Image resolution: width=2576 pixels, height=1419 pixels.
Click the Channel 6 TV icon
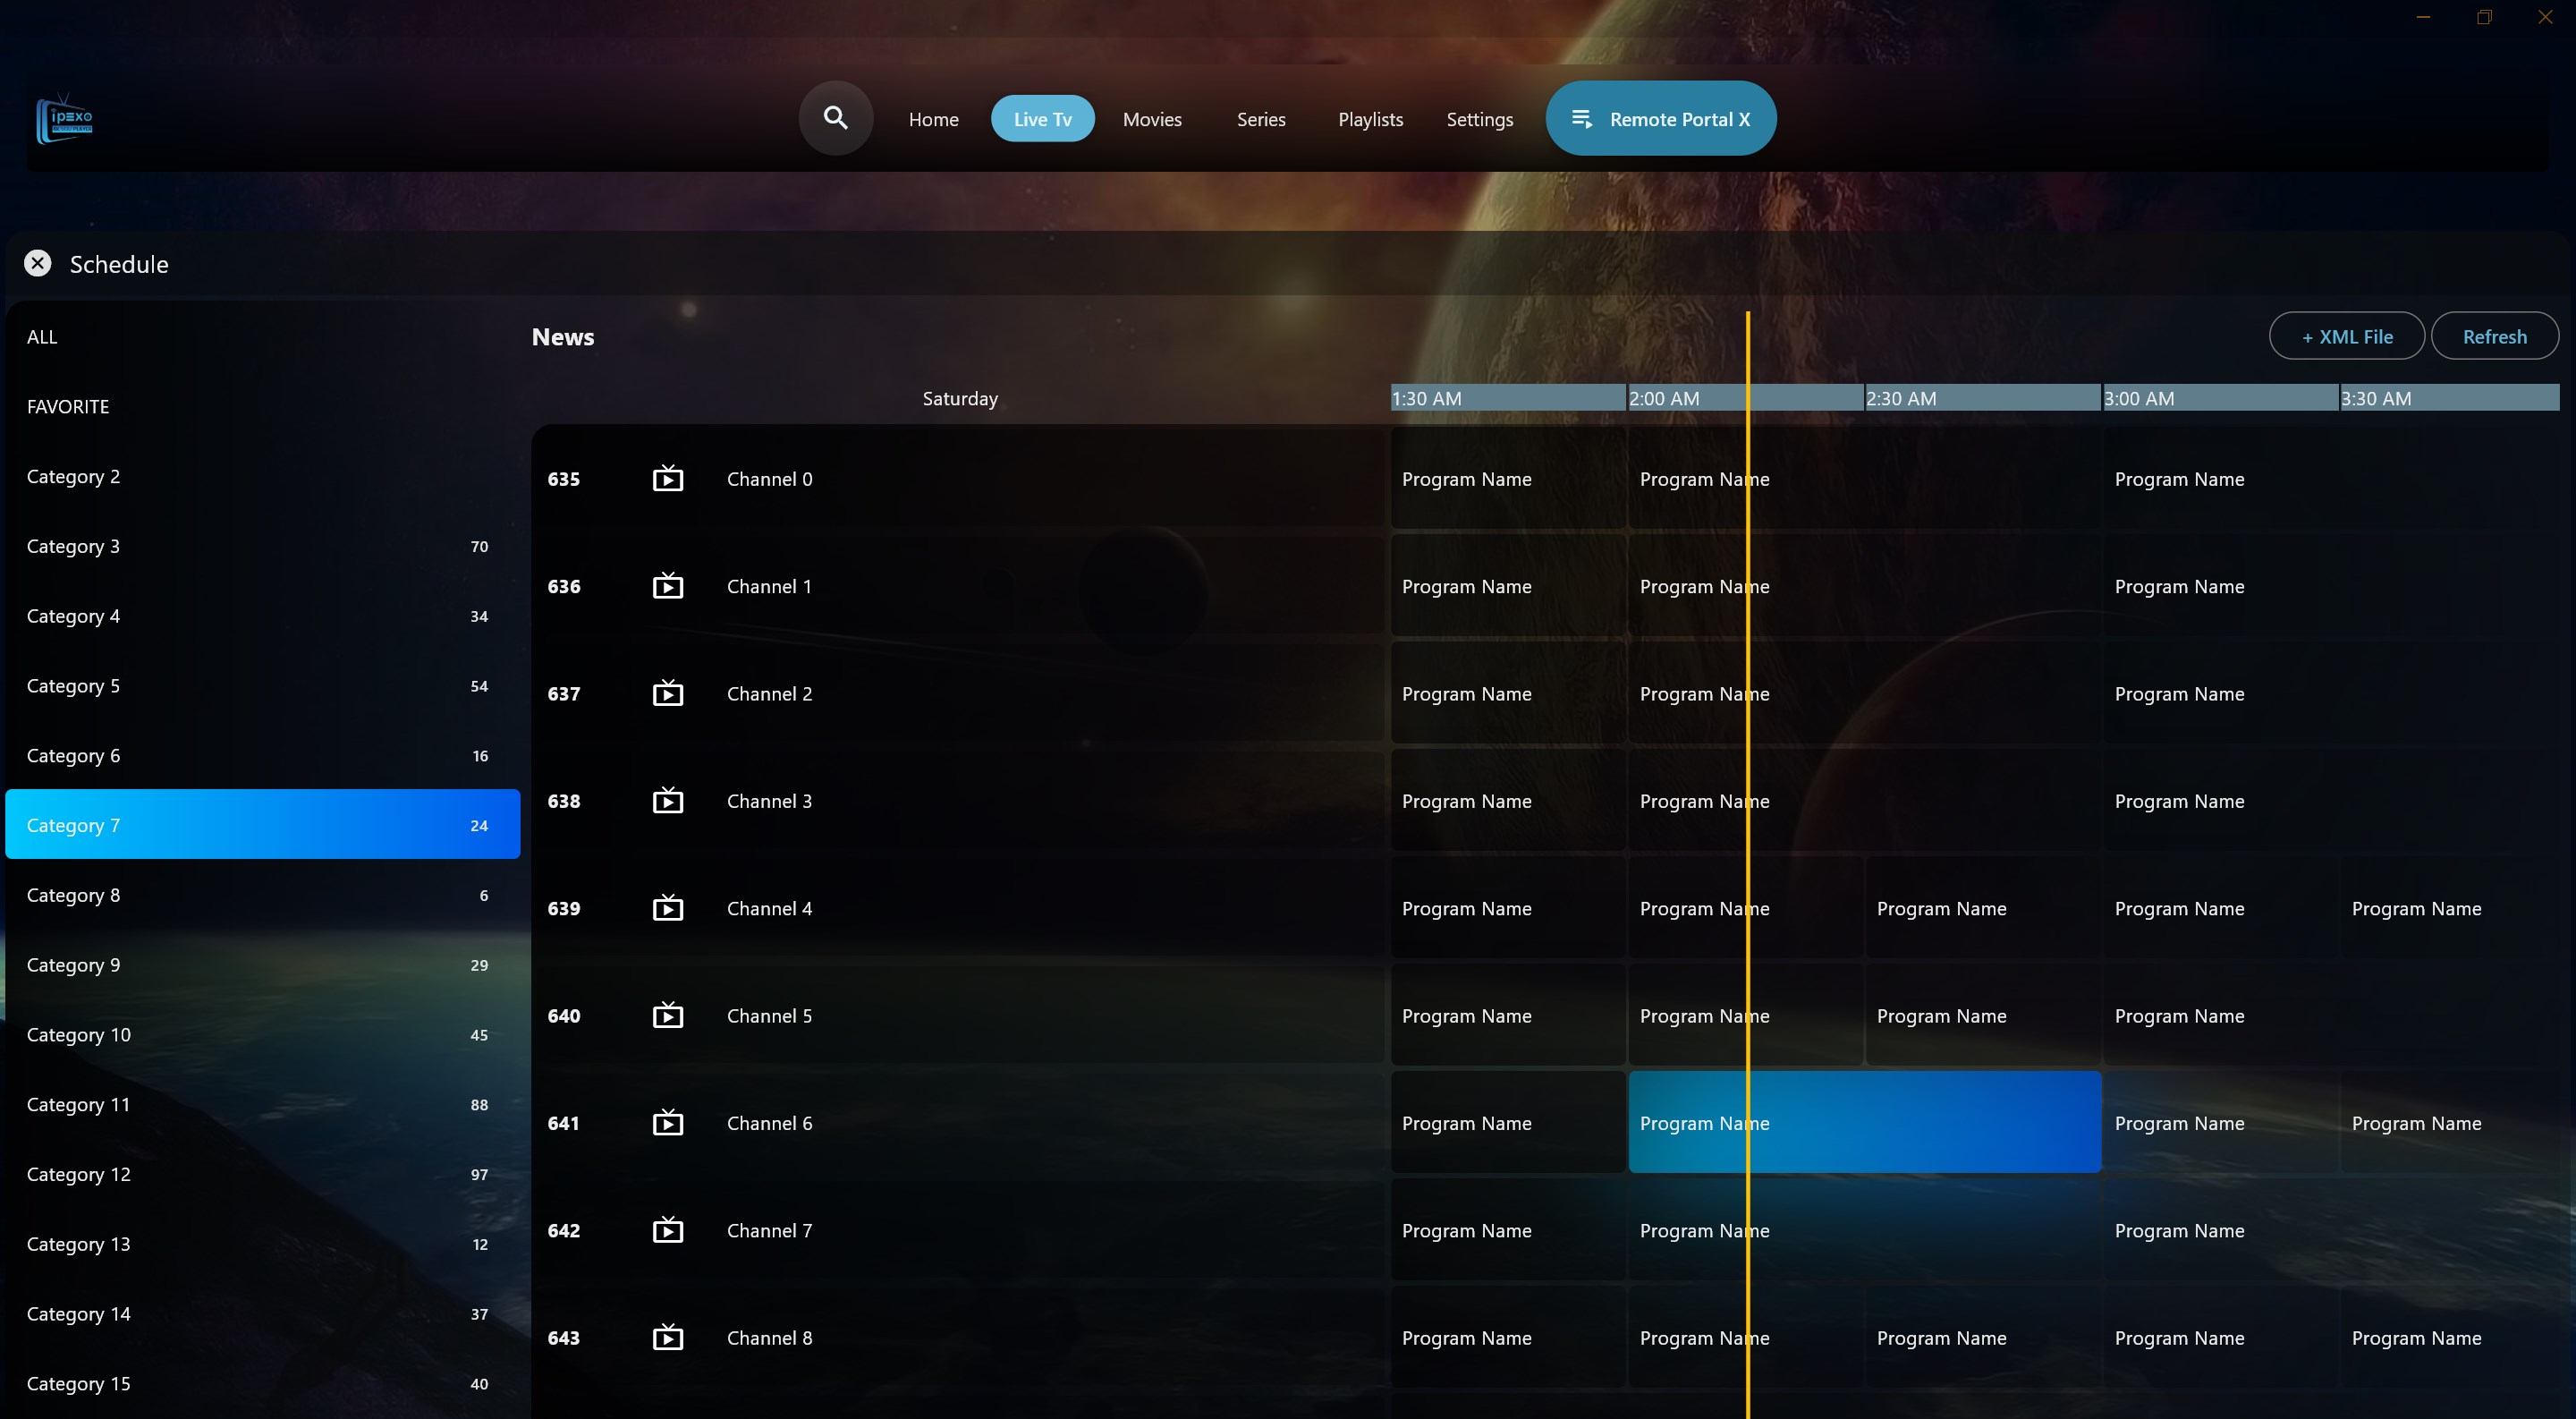tap(667, 1122)
